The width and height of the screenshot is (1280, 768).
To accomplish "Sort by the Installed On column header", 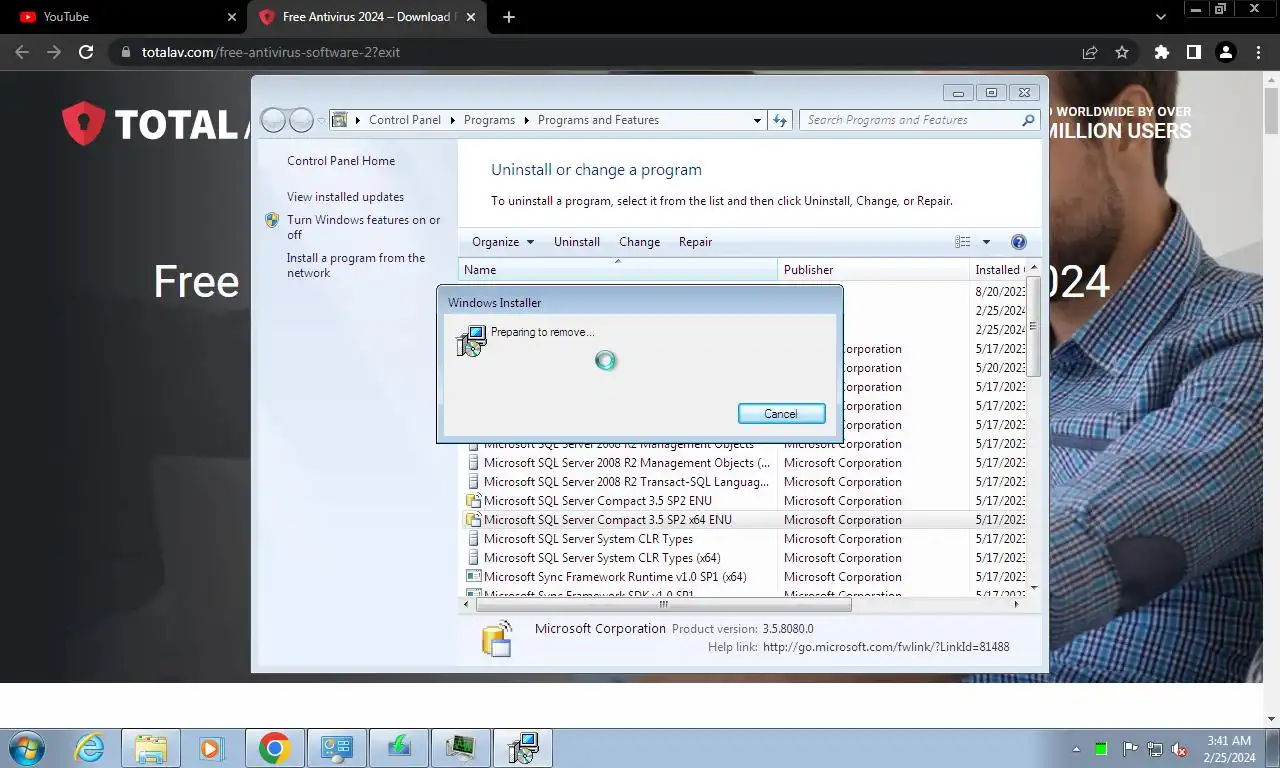I will [998, 270].
